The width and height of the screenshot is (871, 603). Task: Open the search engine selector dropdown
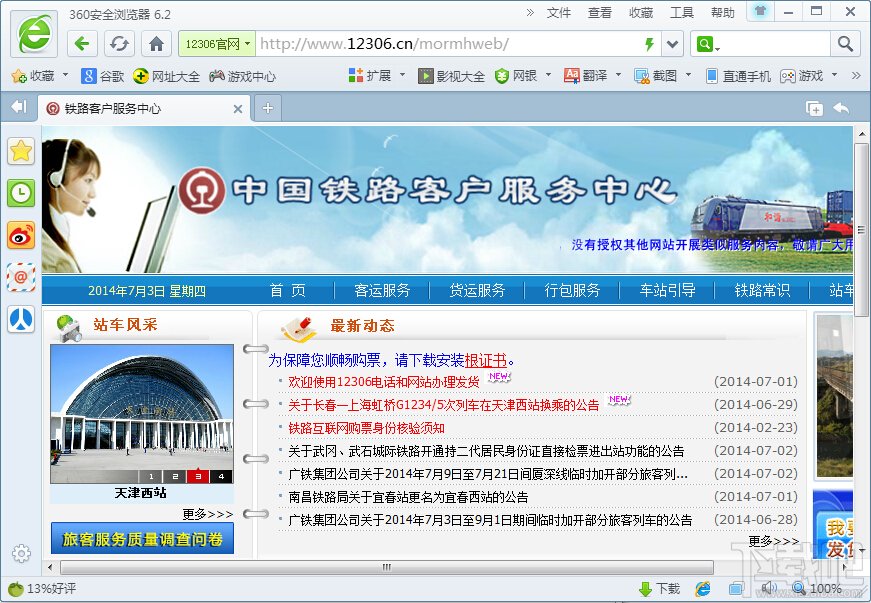pyautogui.click(x=708, y=44)
